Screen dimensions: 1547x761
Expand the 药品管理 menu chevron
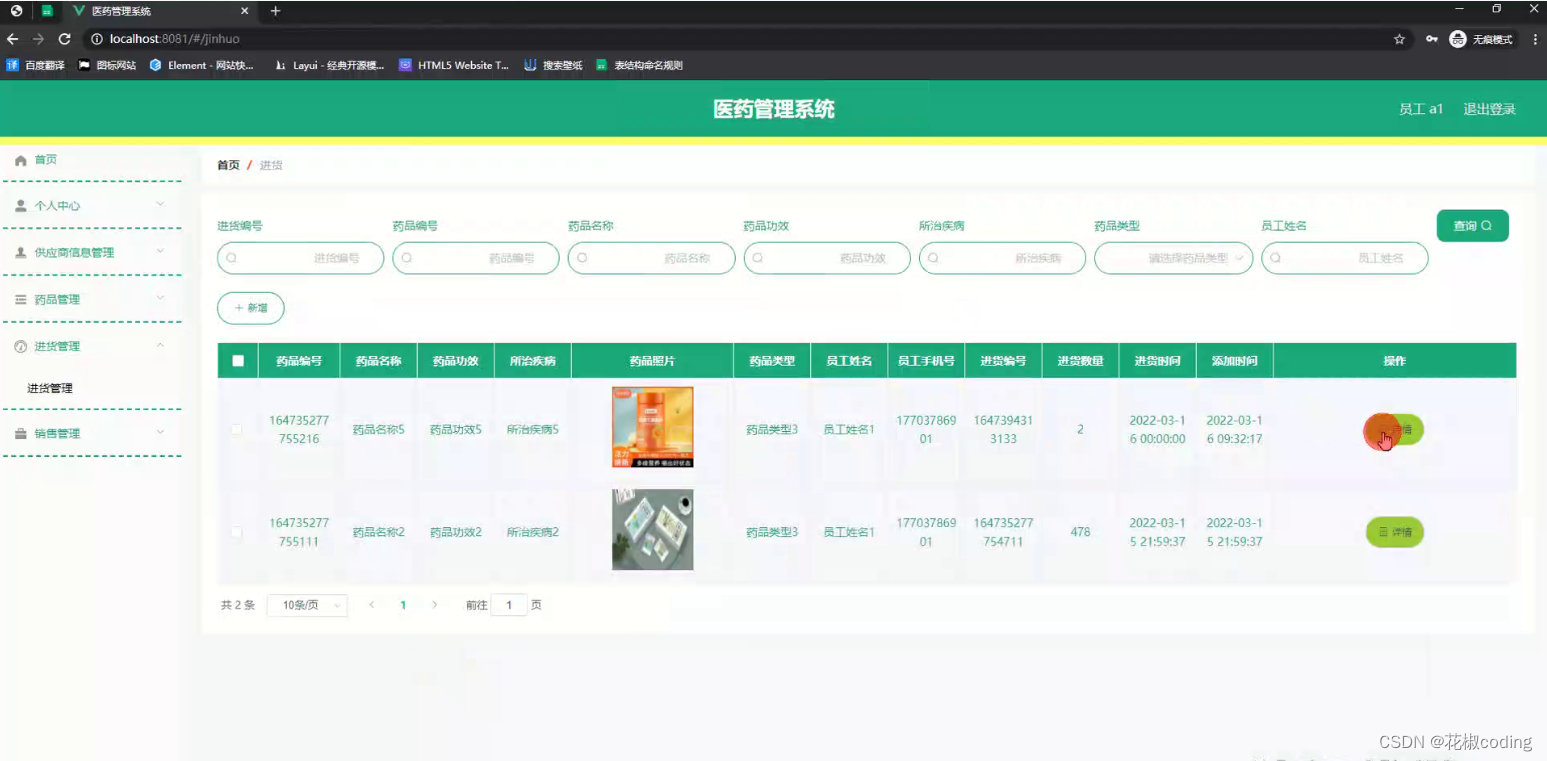point(160,299)
